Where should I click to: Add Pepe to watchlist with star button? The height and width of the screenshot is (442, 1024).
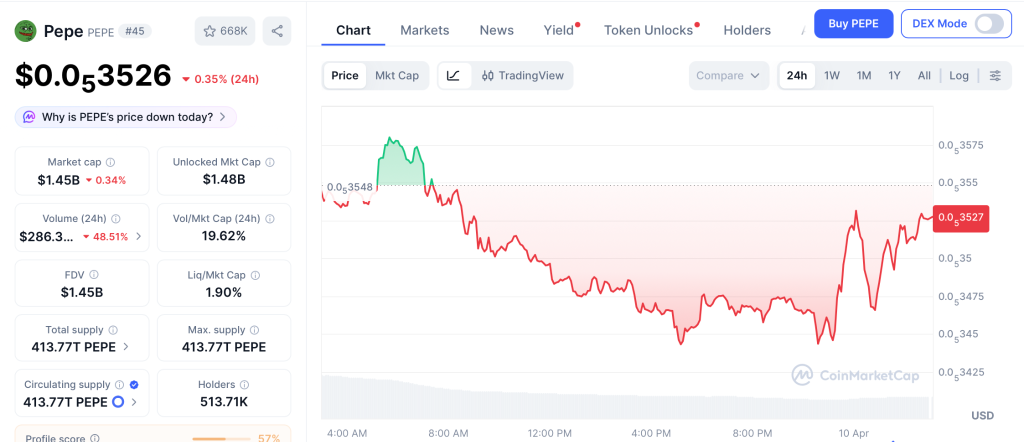coord(225,31)
